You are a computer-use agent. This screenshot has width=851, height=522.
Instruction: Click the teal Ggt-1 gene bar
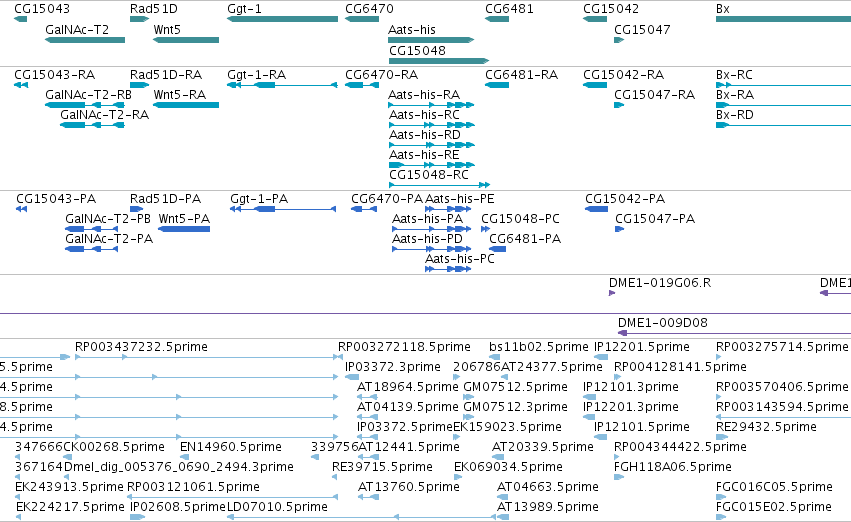coord(282,19)
